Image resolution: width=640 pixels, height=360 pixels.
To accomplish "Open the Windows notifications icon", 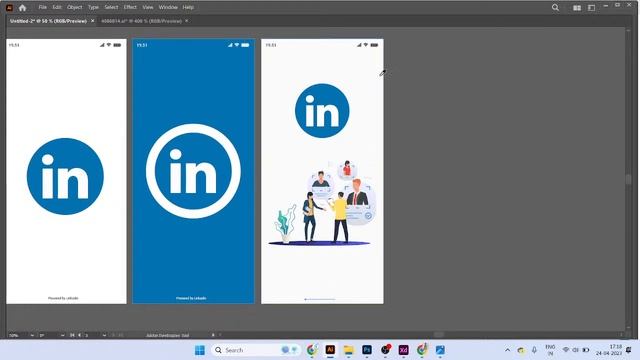I will tap(629, 350).
